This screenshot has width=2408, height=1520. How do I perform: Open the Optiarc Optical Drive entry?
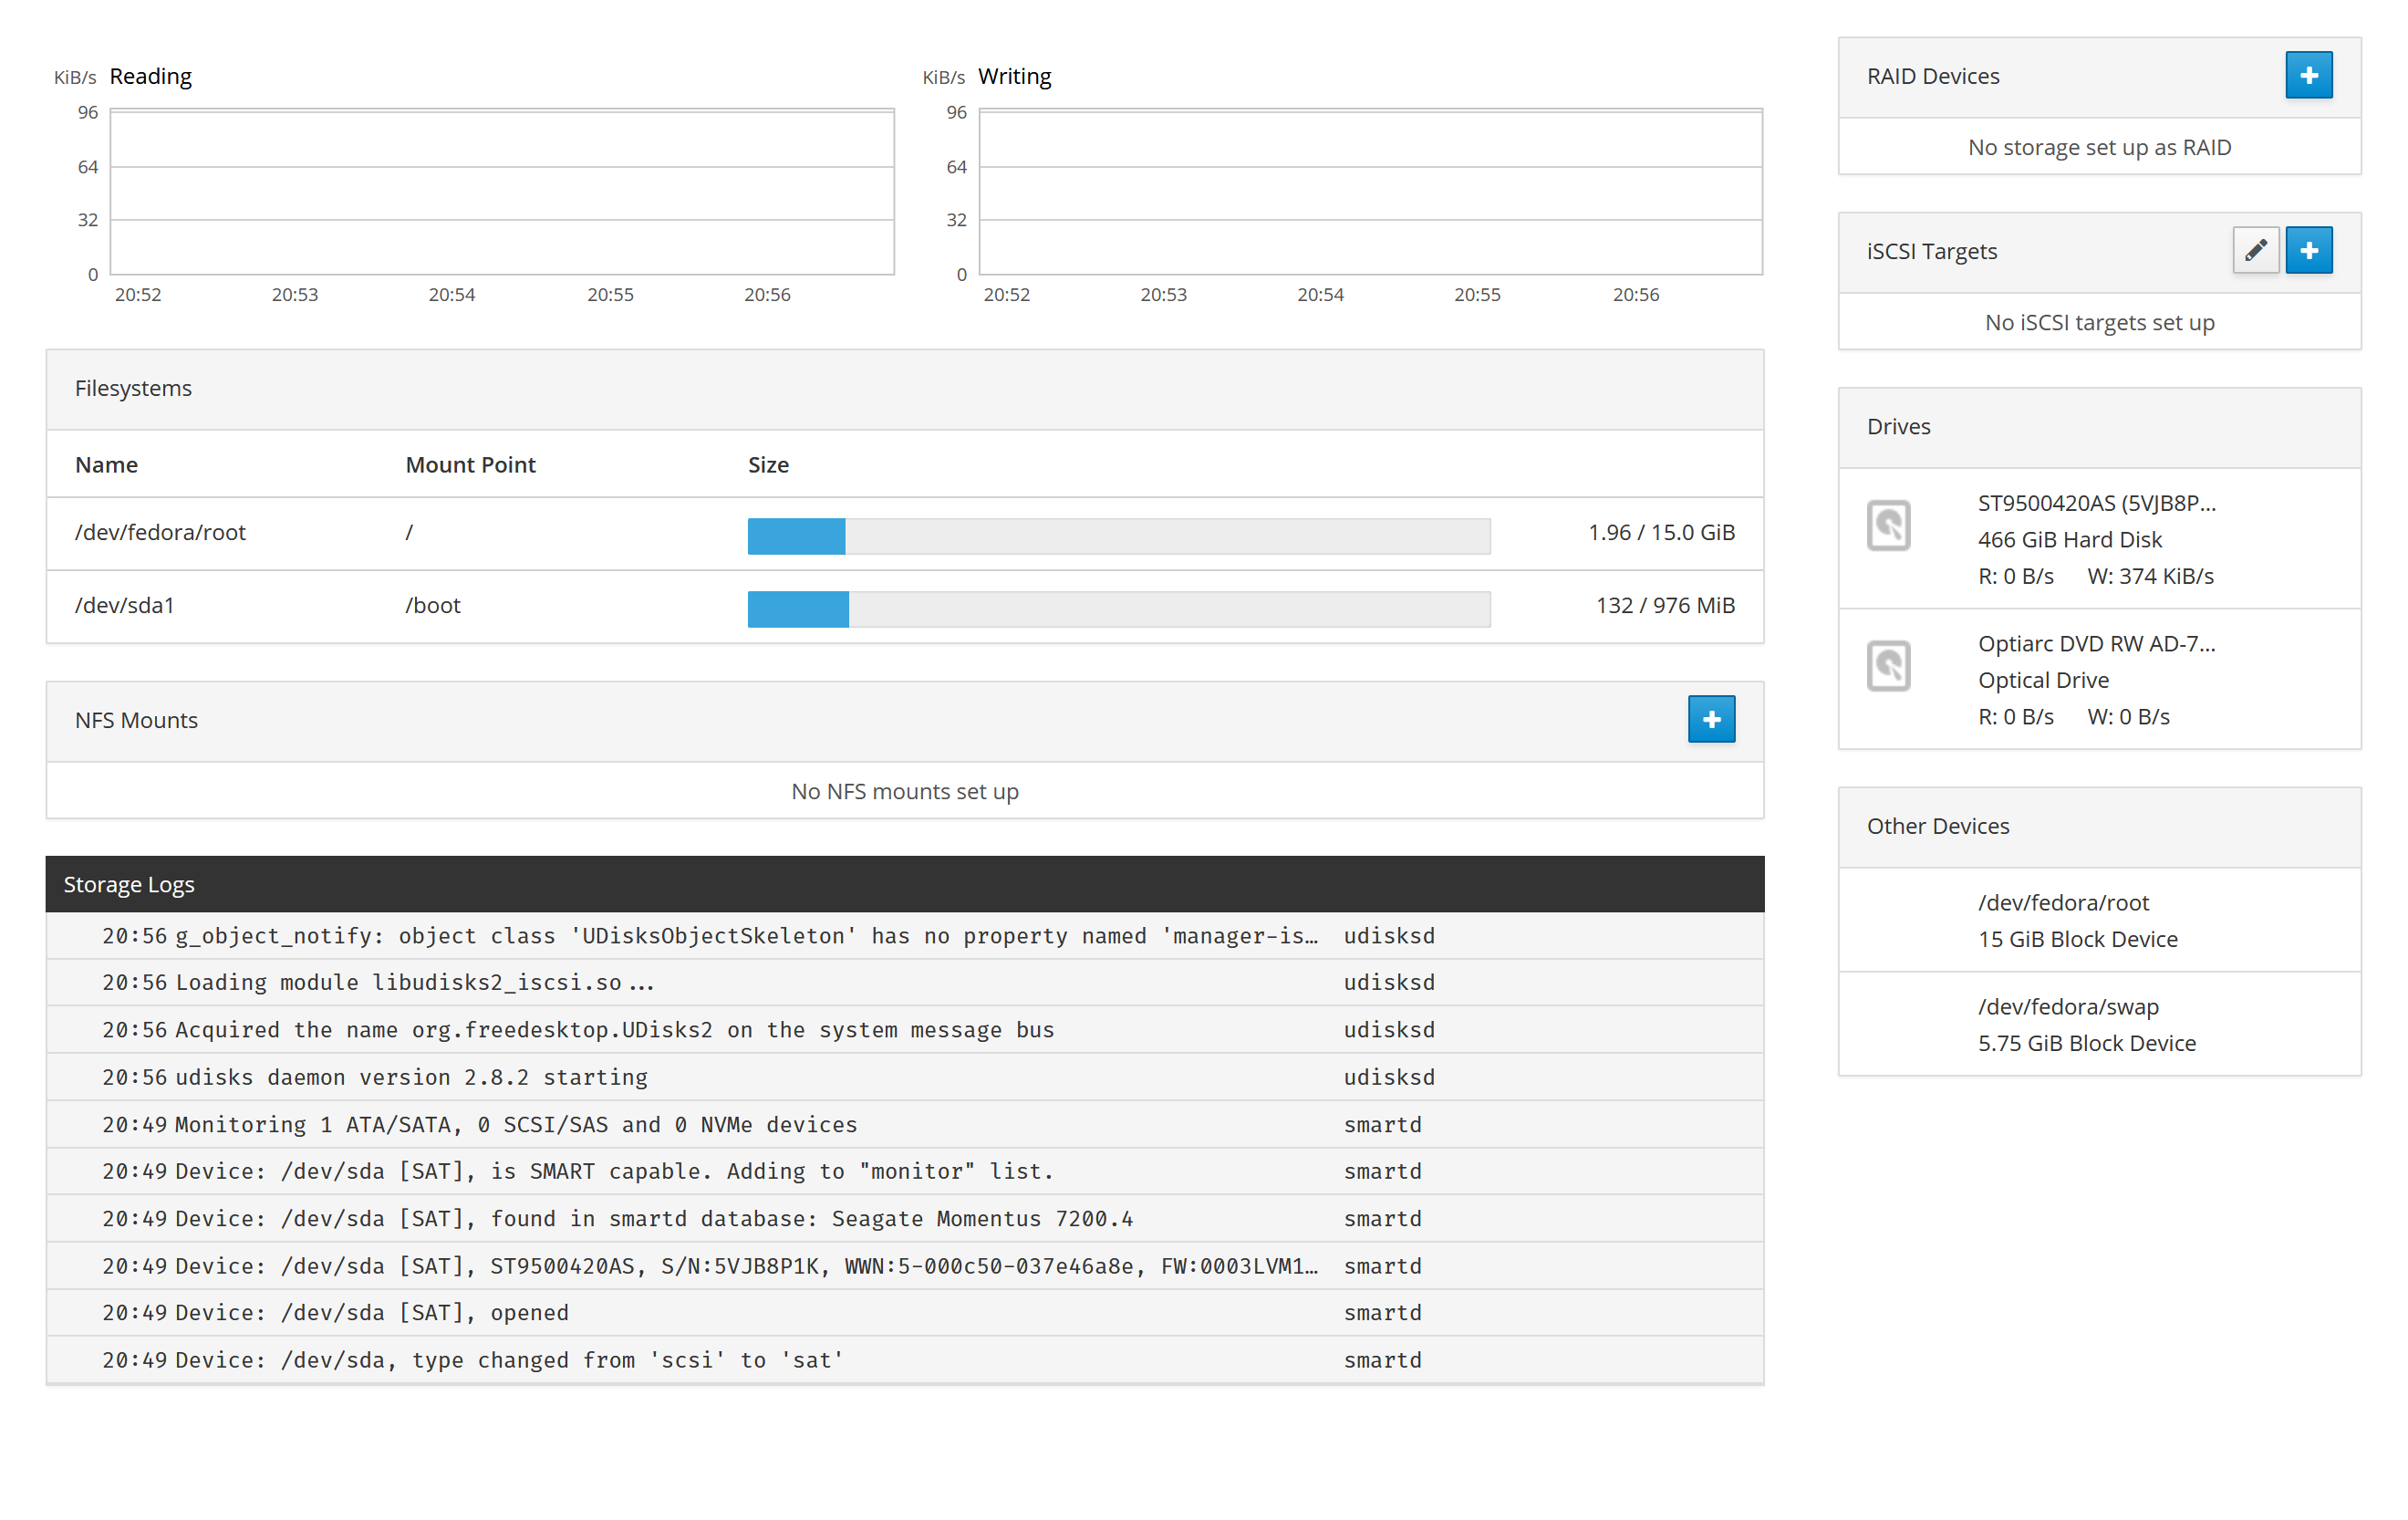(x=2095, y=680)
